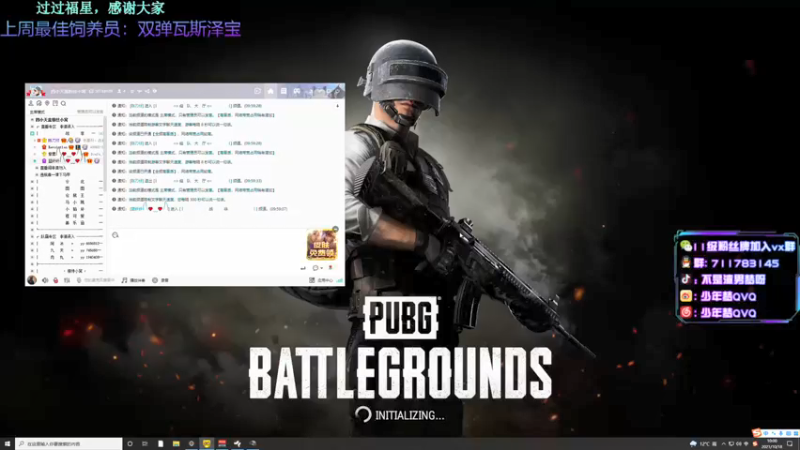
Task: Click the location pin icon above channel tree
Action: coord(47,103)
